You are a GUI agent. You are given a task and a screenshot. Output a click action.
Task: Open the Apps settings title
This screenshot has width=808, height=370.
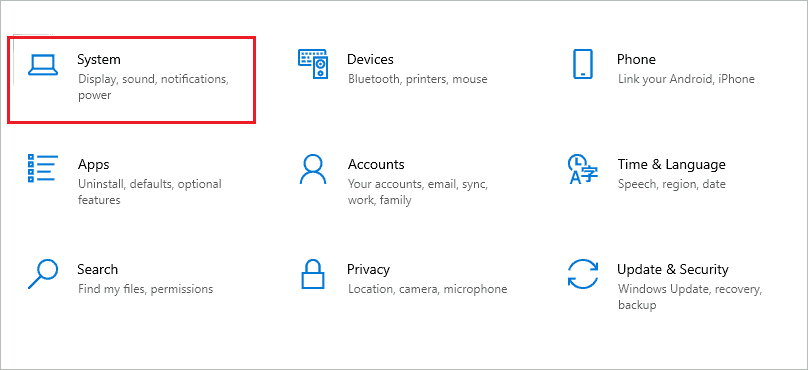93,165
